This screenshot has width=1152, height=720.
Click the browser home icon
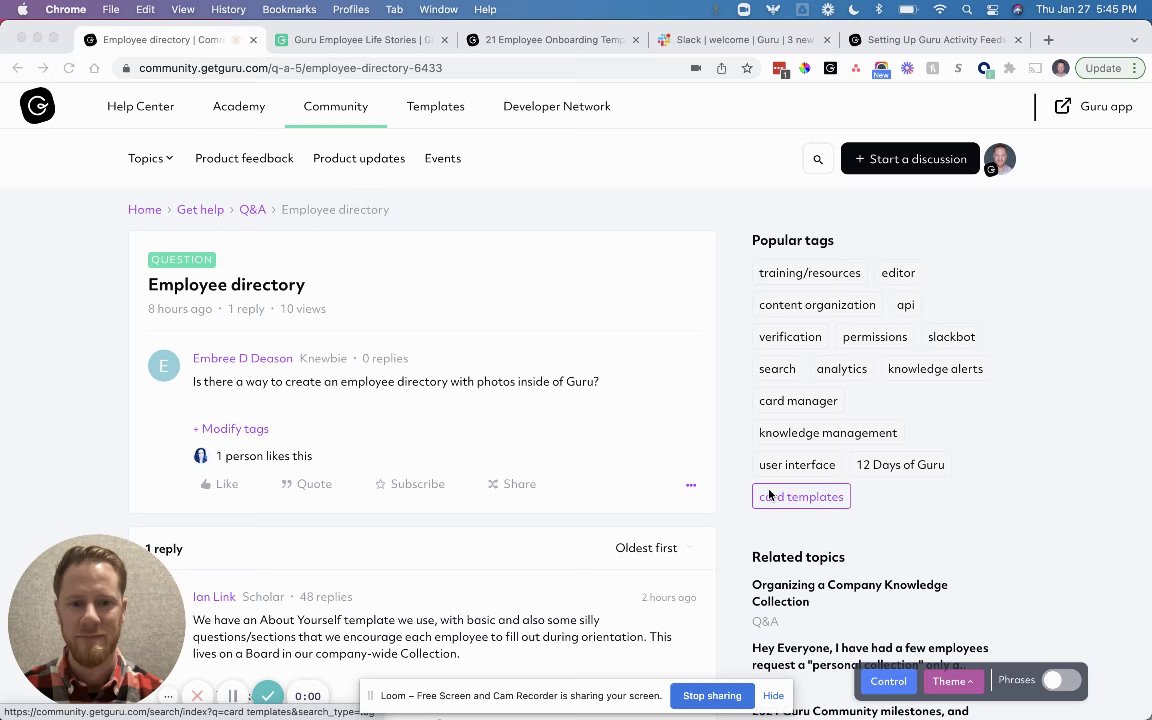[x=94, y=68]
